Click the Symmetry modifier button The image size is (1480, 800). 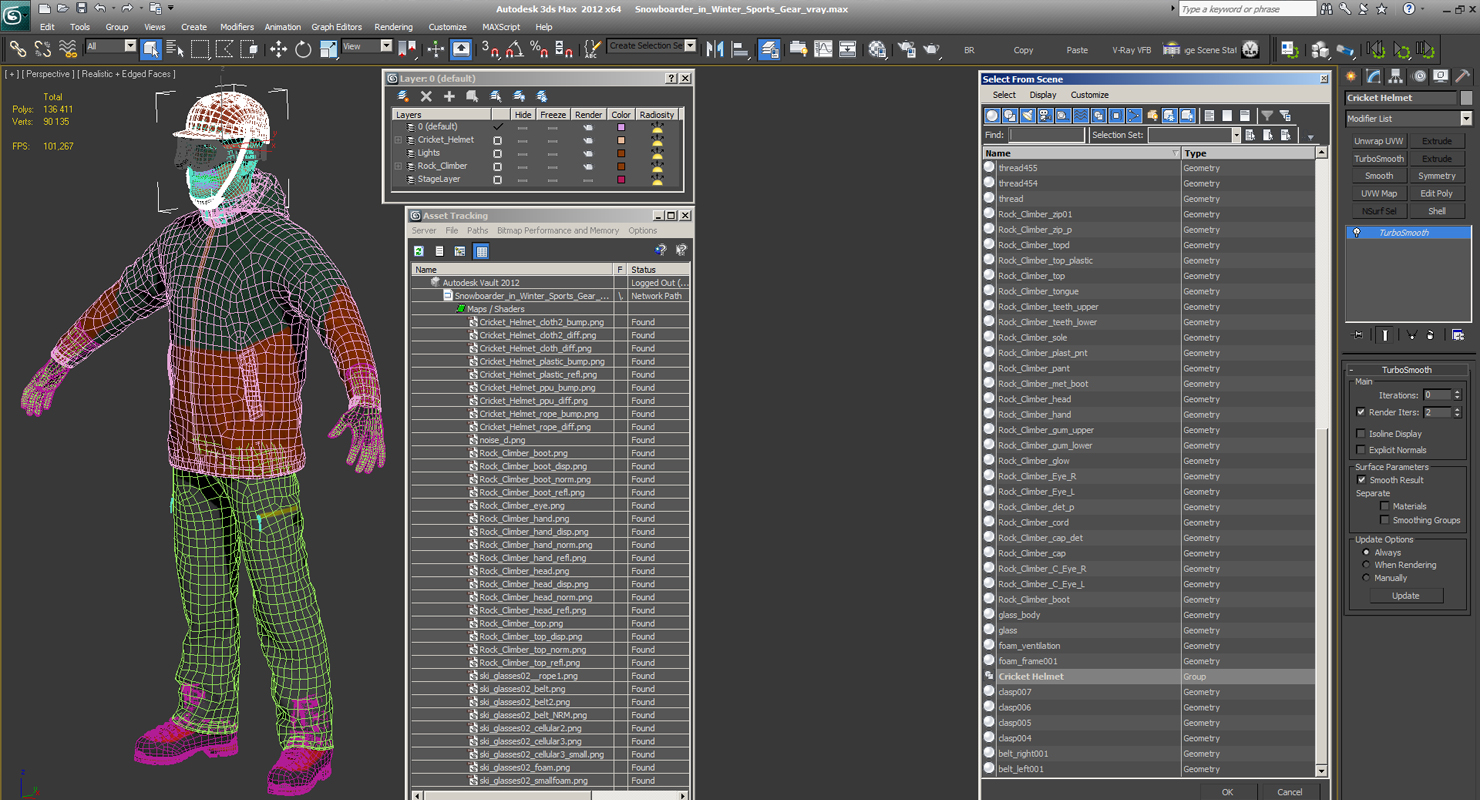click(1437, 176)
